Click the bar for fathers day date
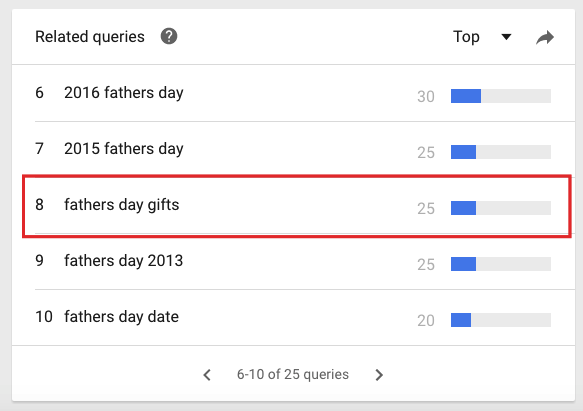 tap(500, 320)
